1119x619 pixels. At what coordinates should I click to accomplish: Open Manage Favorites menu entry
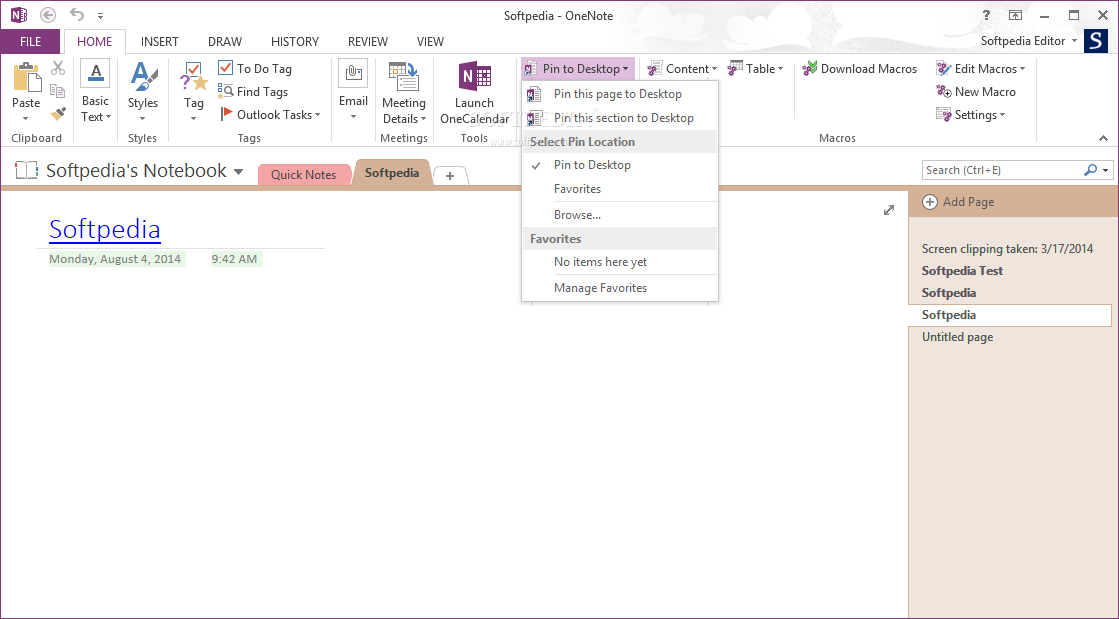(x=619, y=288)
